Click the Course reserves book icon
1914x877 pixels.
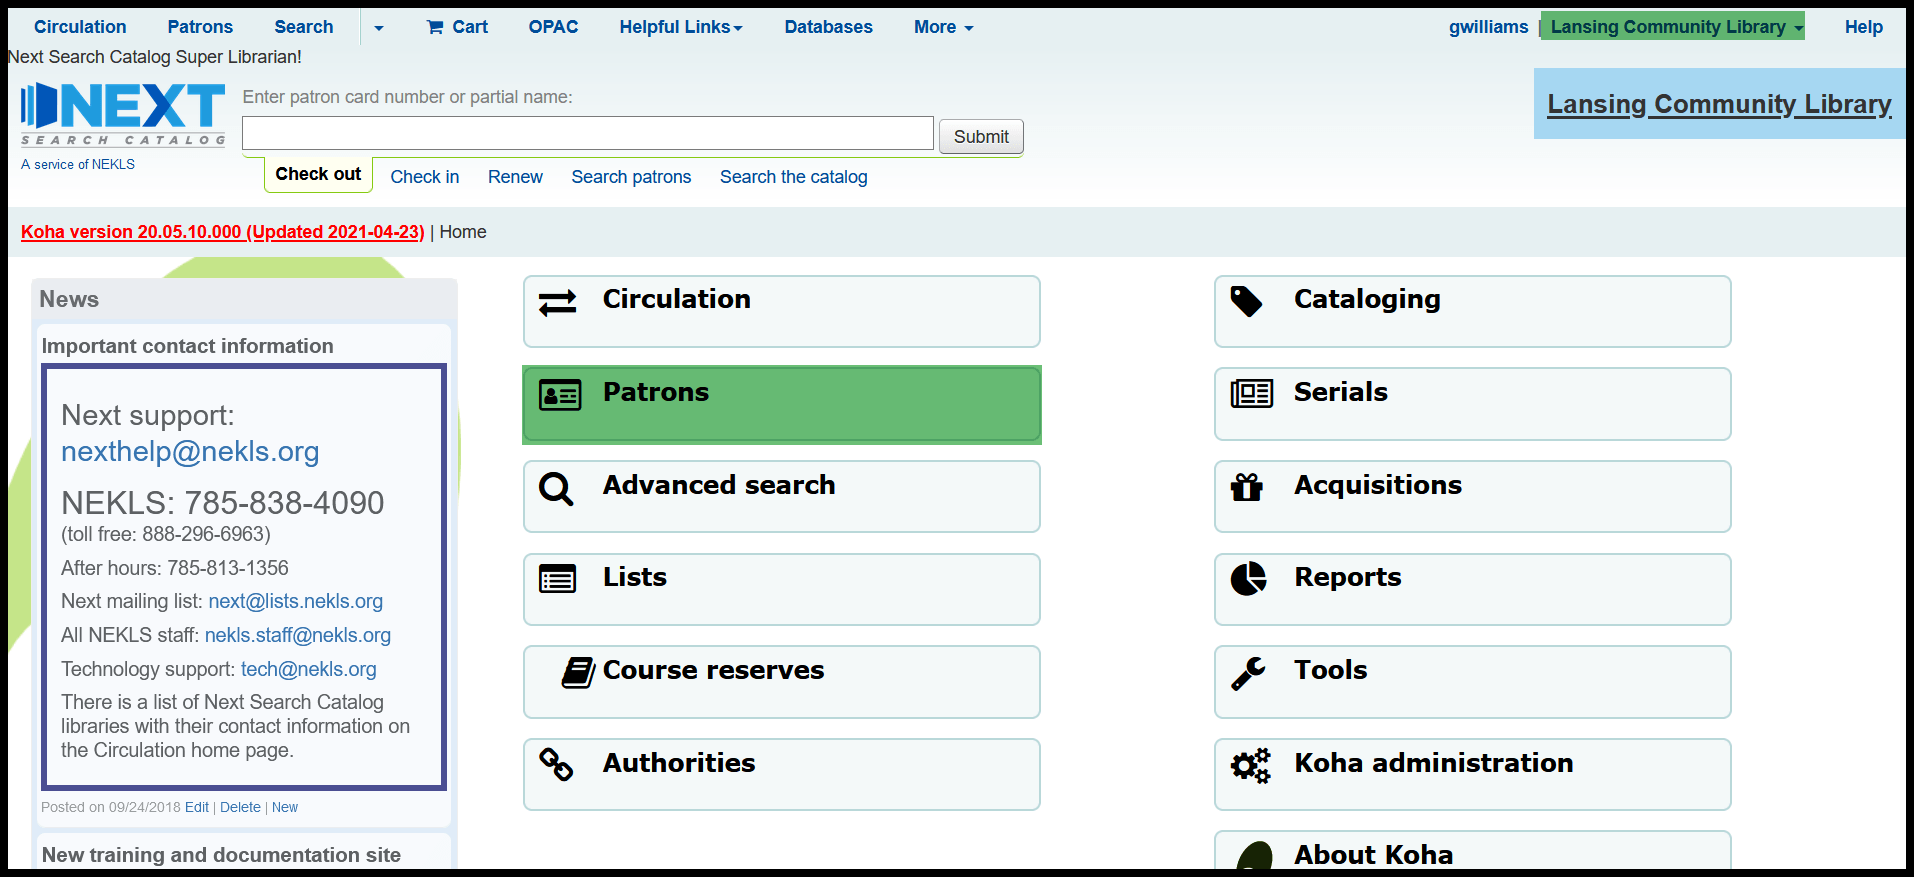578,672
